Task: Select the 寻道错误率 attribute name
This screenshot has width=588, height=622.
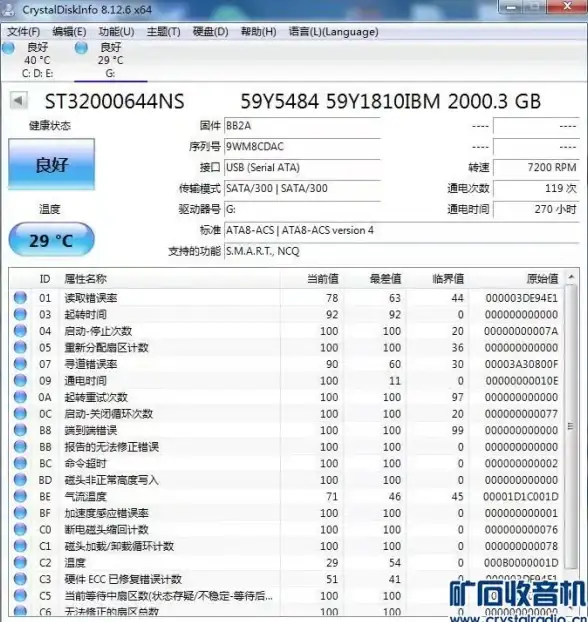Action: click(x=91, y=364)
